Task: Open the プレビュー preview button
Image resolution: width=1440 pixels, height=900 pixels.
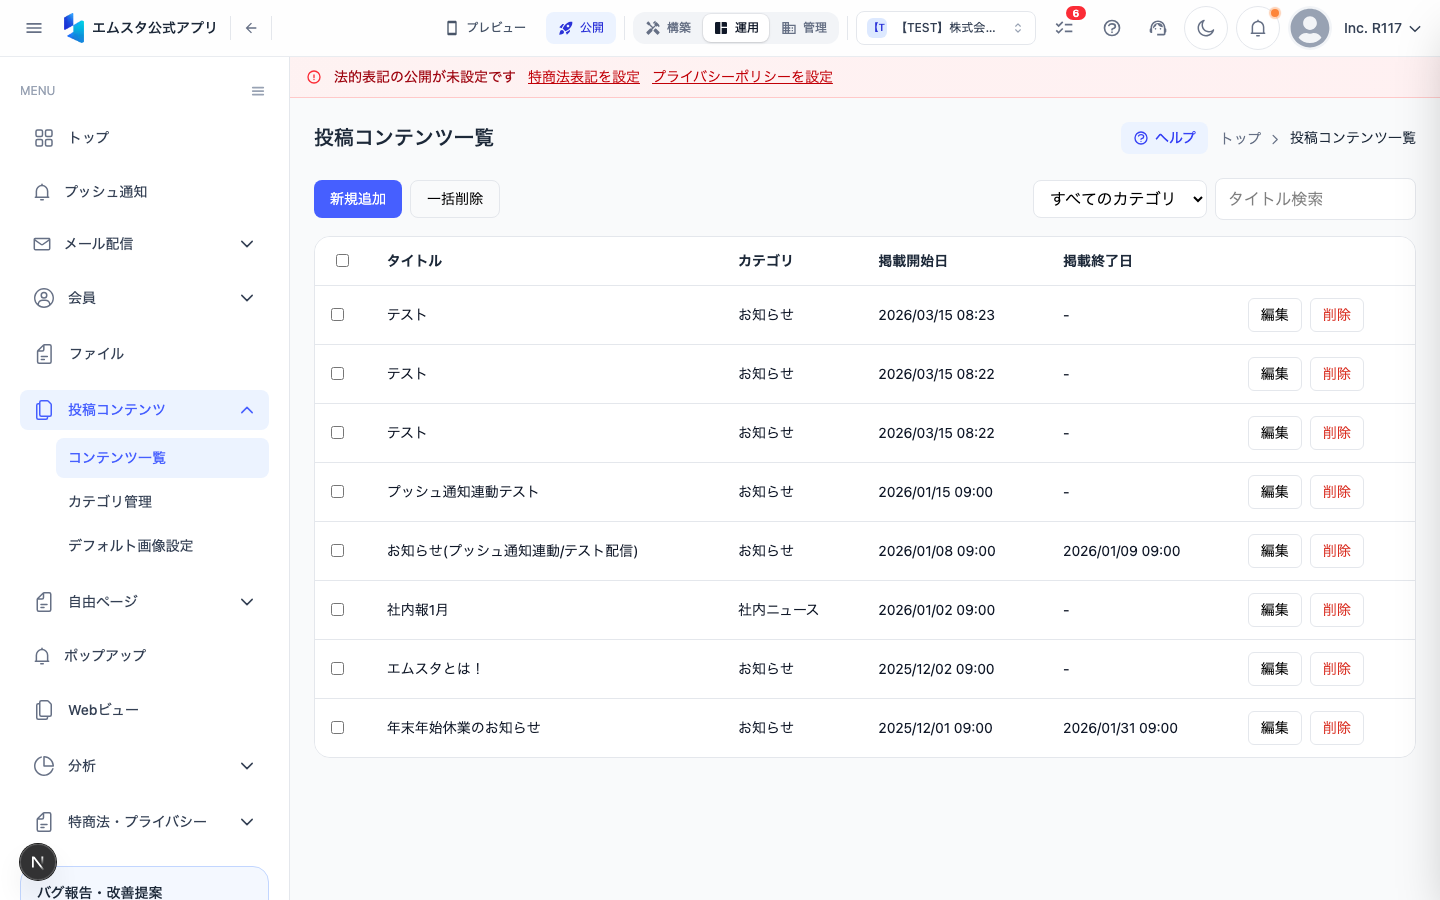Action: (x=486, y=28)
